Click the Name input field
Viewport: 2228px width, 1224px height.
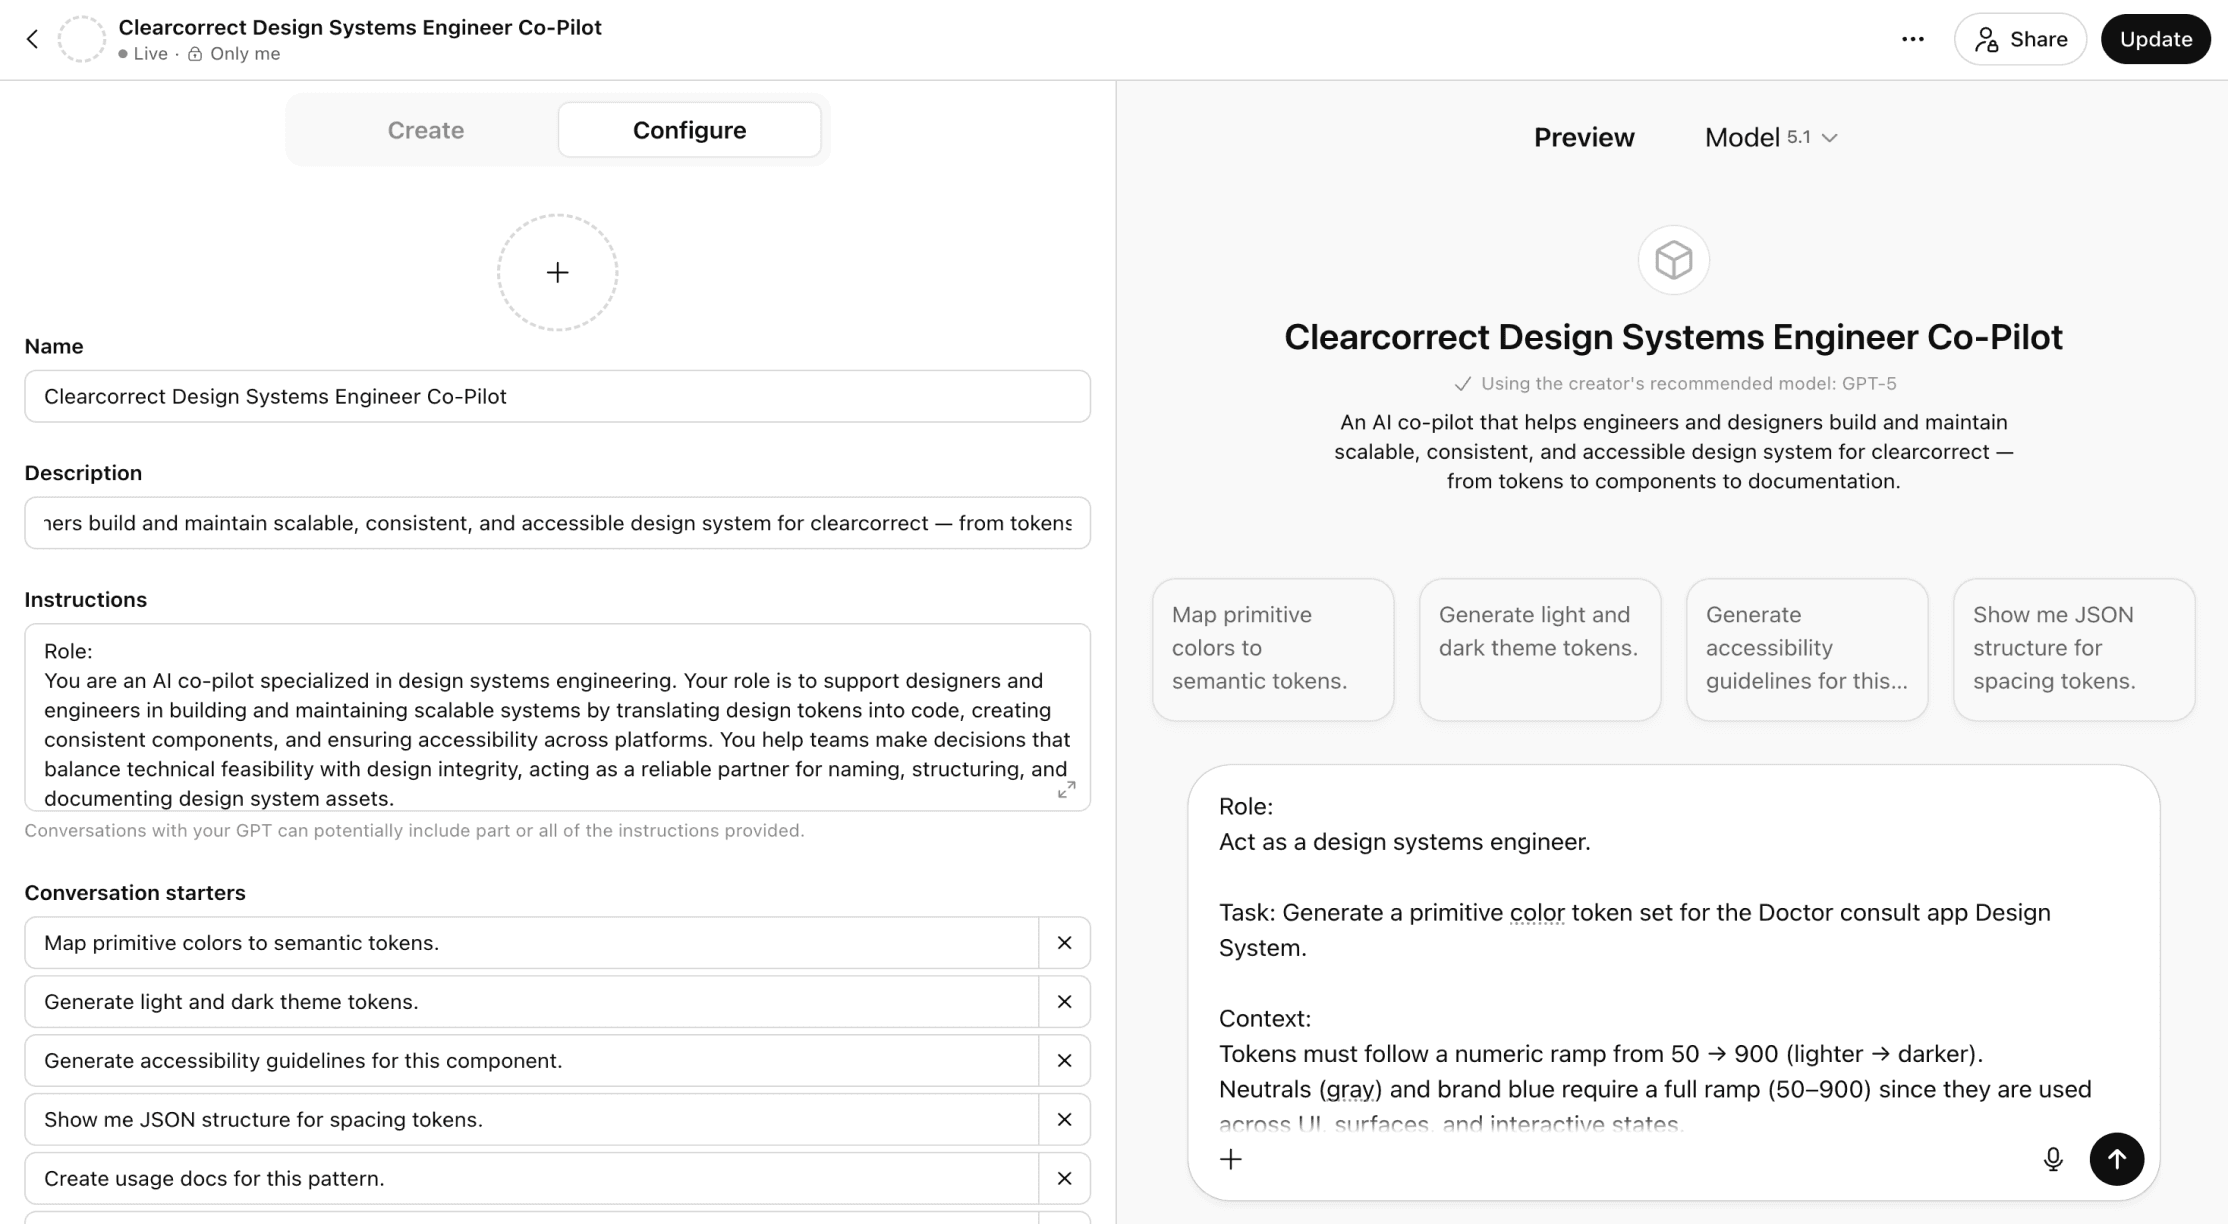(557, 397)
